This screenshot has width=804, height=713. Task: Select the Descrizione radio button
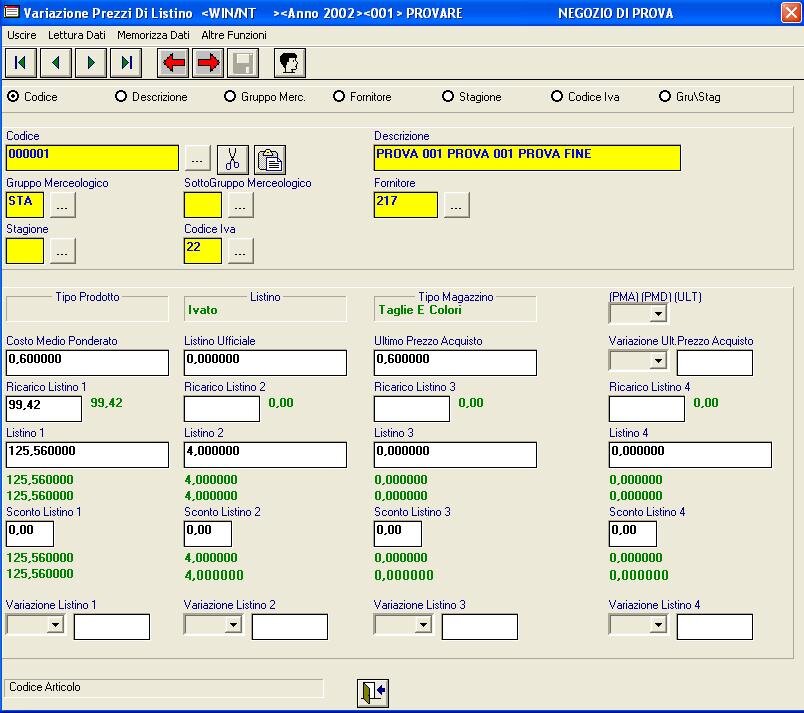pyautogui.click(x=122, y=97)
